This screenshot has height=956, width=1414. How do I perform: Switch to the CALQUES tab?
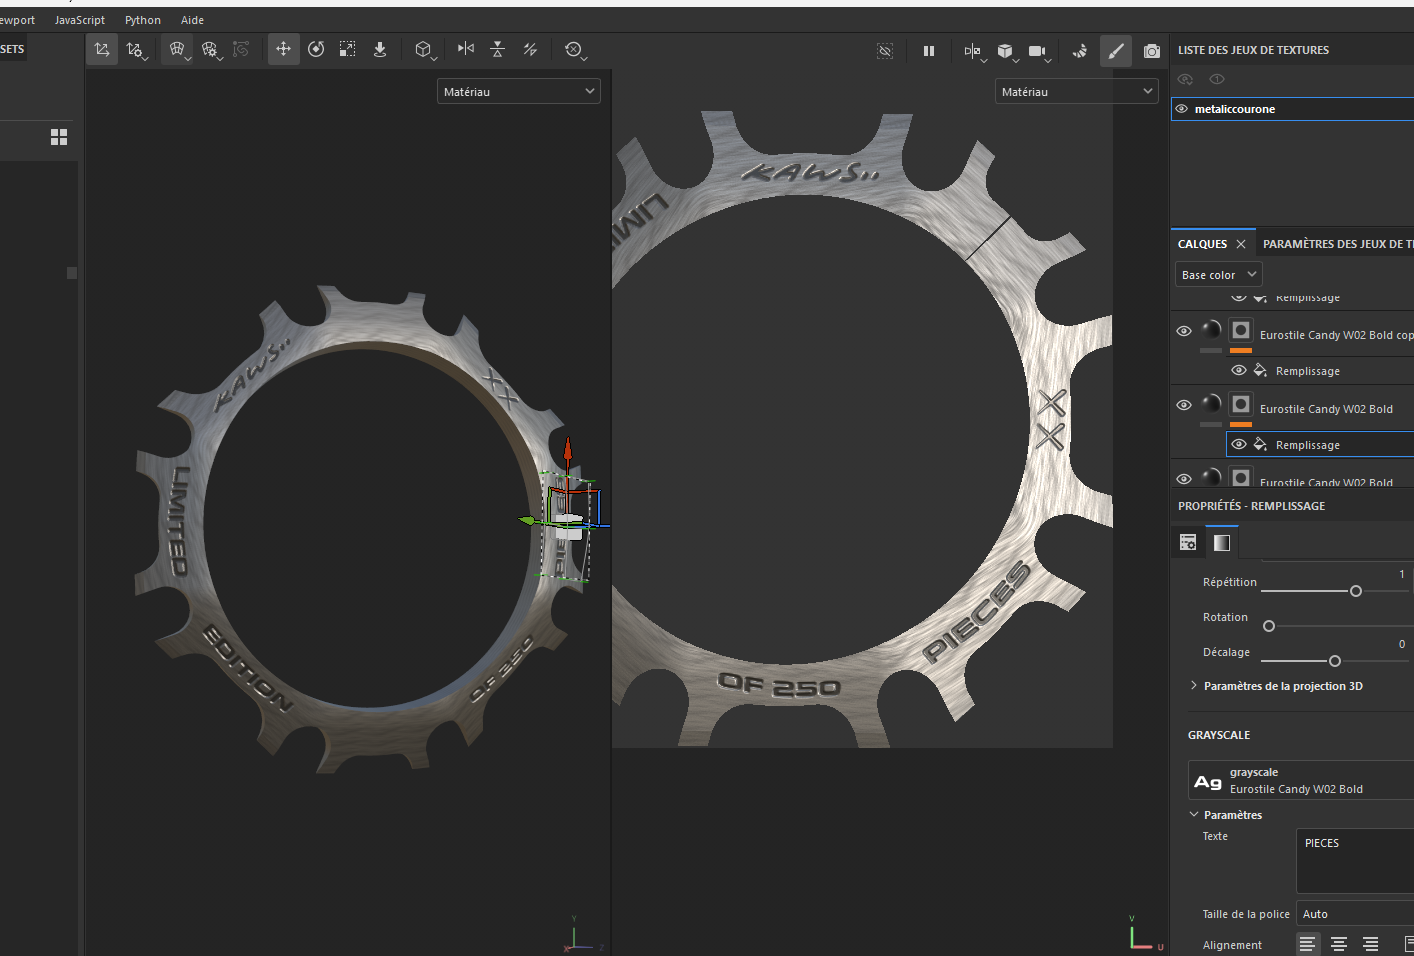(x=1202, y=244)
